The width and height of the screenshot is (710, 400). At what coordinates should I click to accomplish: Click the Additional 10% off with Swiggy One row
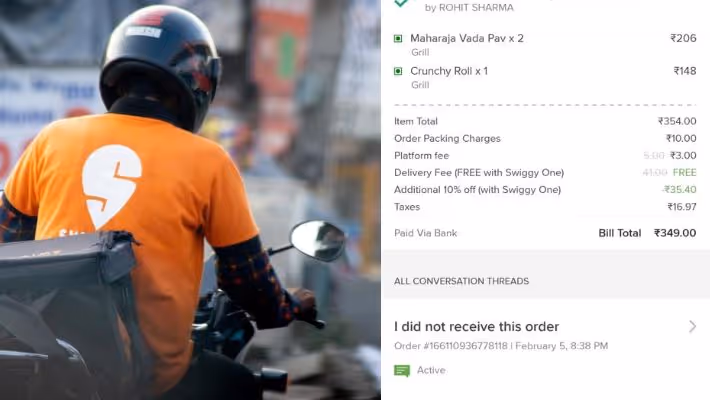click(x=545, y=190)
